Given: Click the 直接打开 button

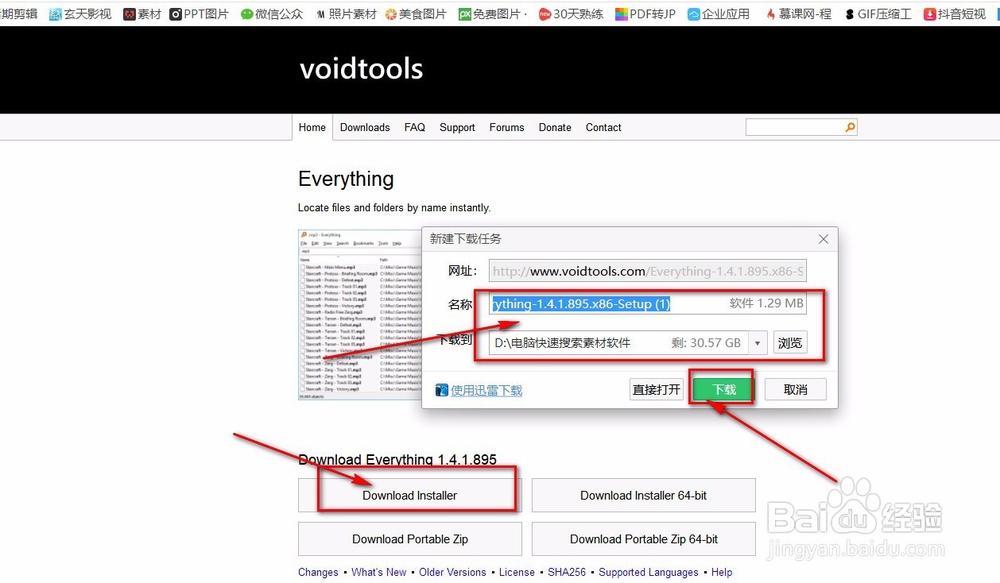Looking at the screenshot, I should [x=656, y=390].
